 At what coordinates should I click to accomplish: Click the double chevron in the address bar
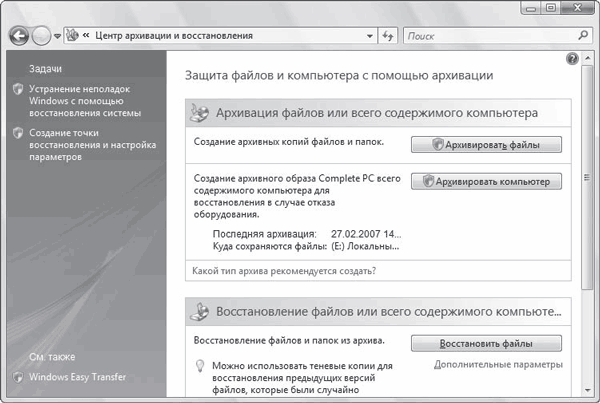point(87,36)
